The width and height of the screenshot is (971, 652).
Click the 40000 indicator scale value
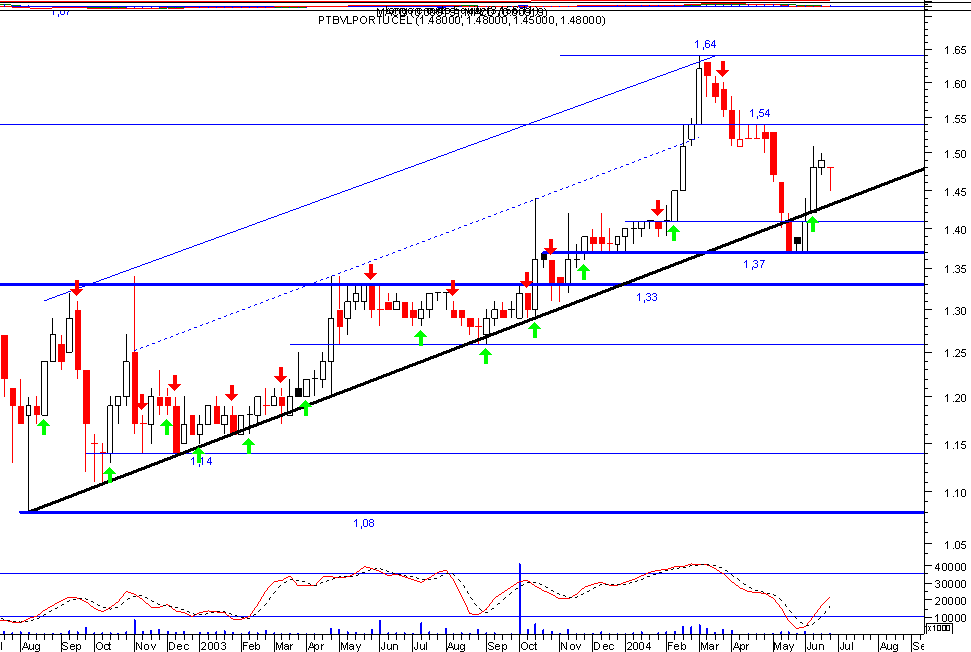[952, 567]
